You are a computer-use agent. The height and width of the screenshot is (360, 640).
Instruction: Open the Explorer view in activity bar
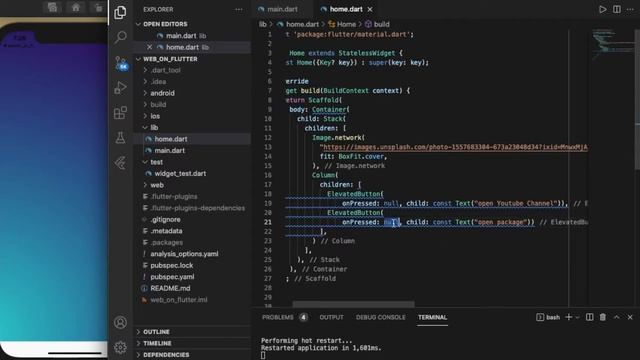tap(120, 13)
